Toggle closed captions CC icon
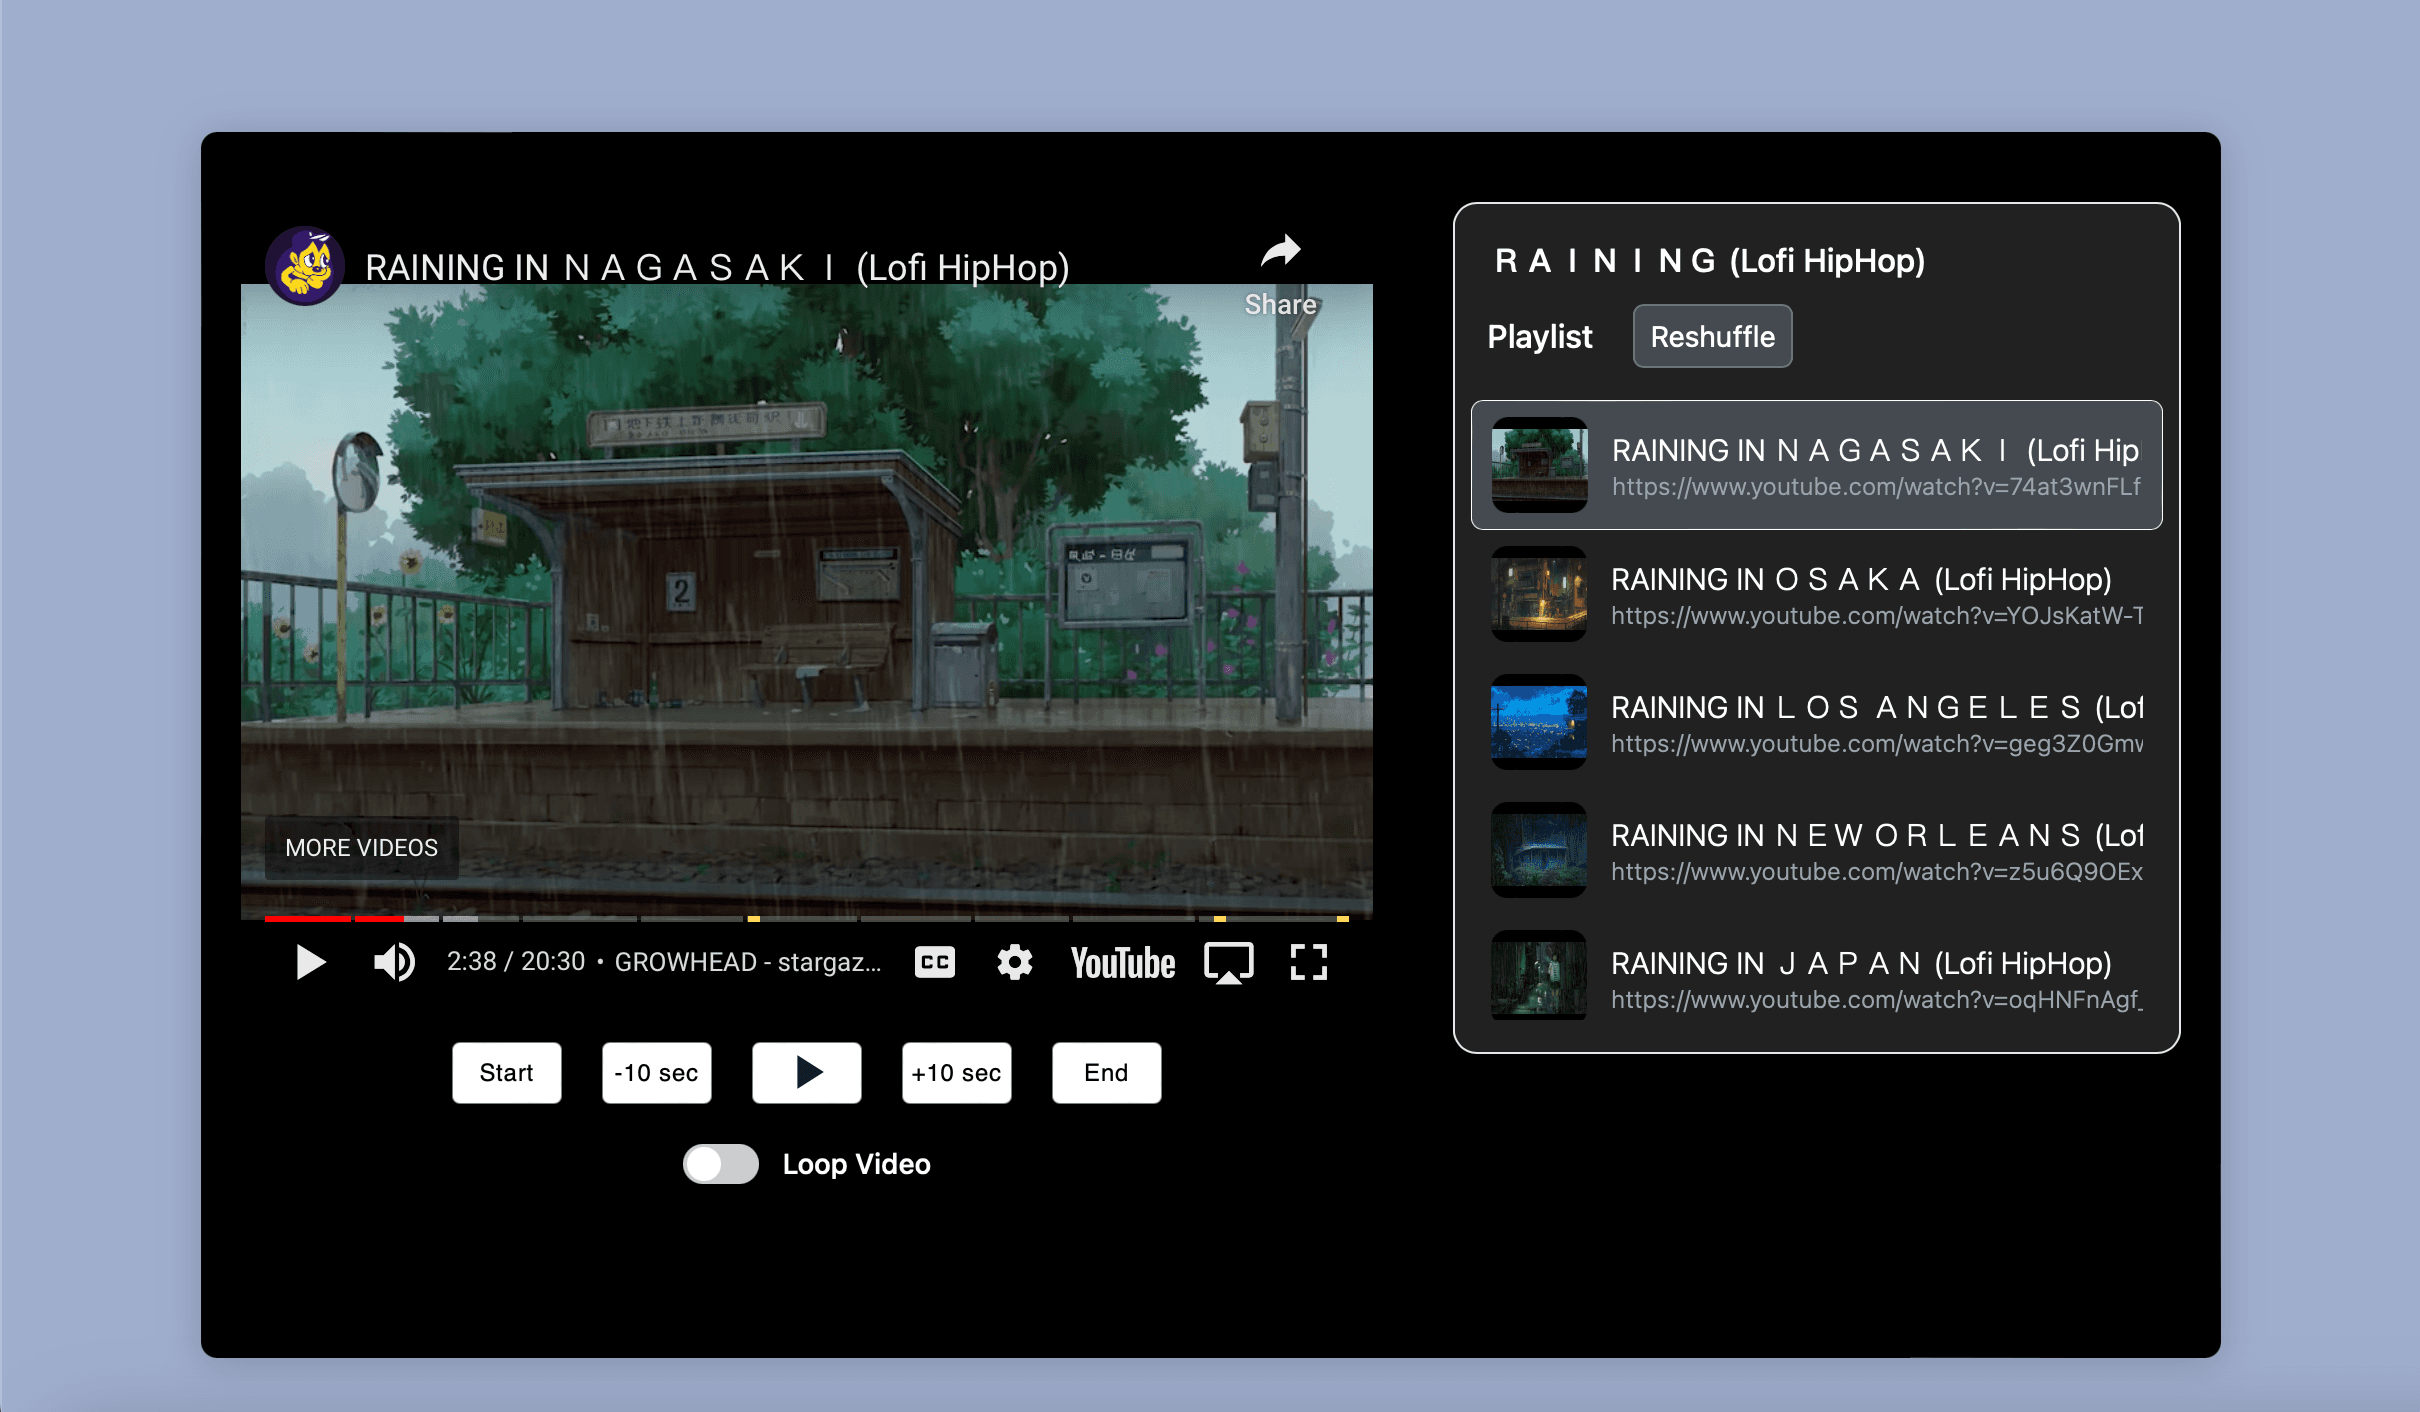The width and height of the screenshot is (2420, 1412). (x=934, y=962)
